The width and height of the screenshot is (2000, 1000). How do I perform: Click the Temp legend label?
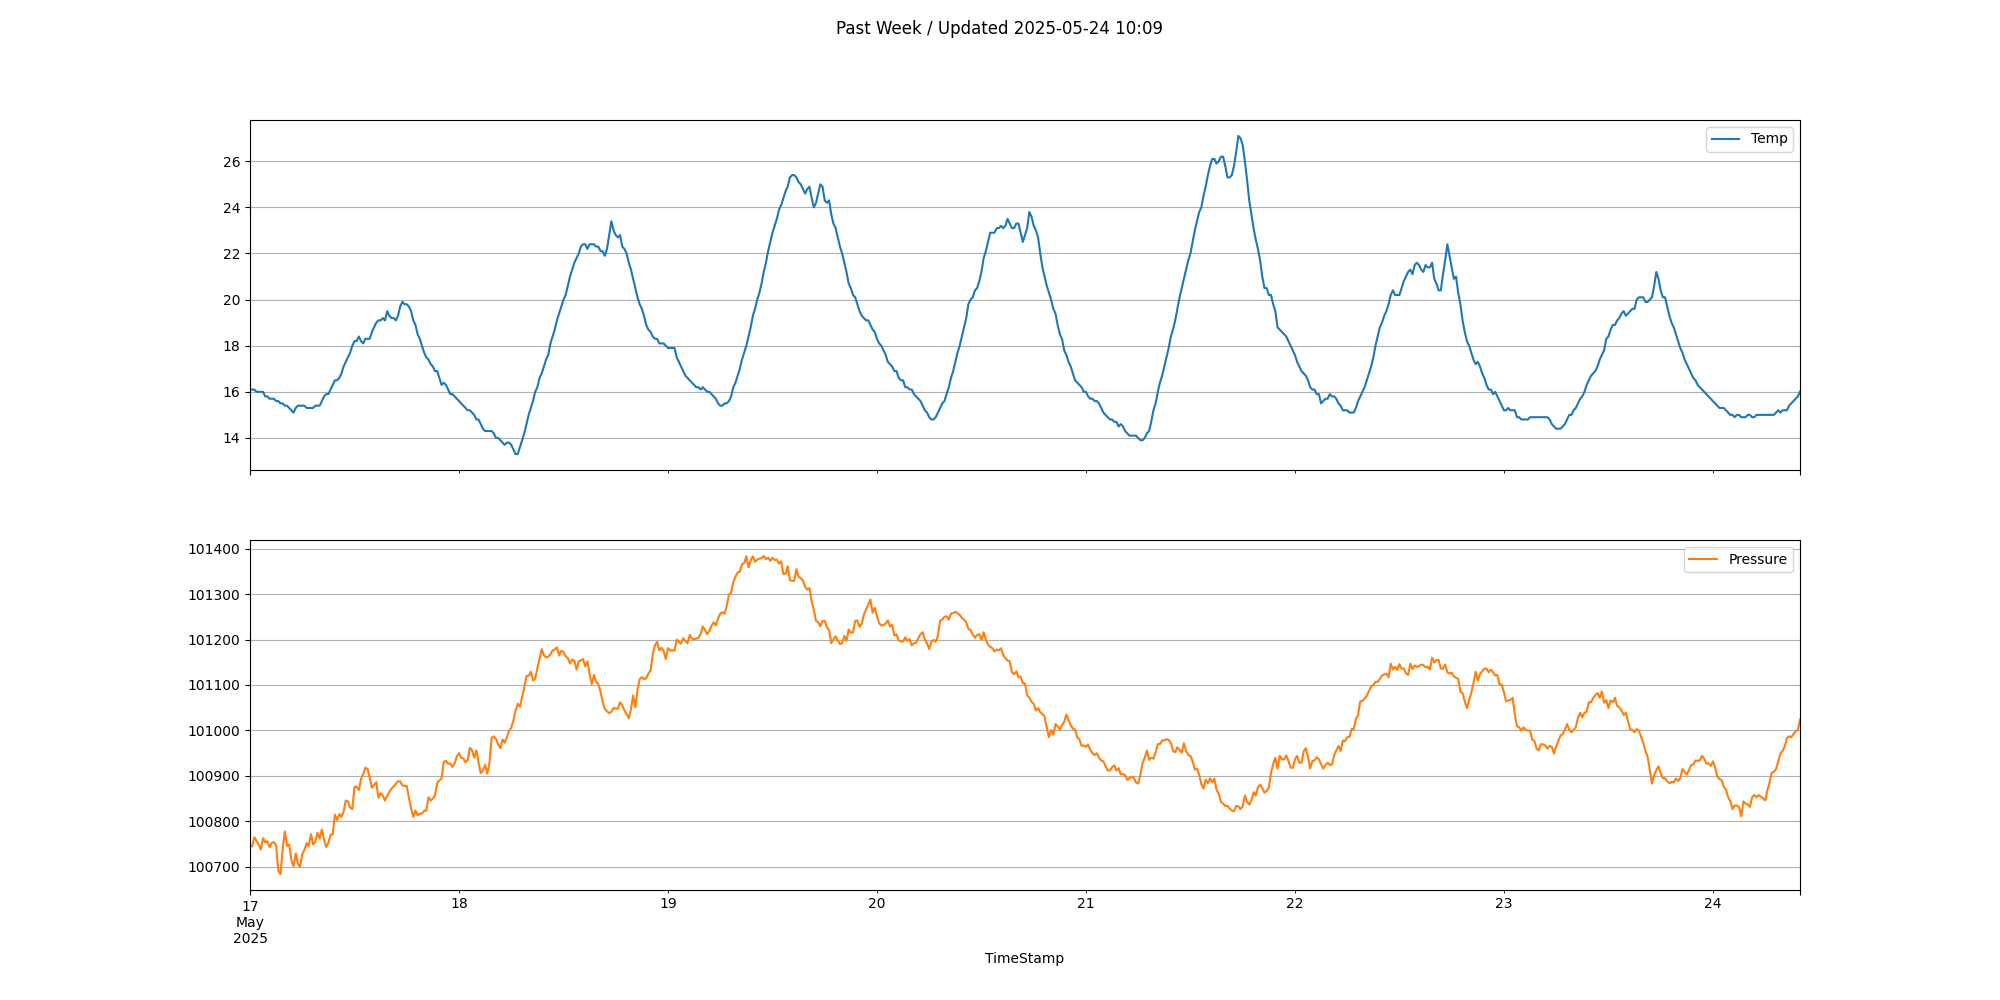1769,139
